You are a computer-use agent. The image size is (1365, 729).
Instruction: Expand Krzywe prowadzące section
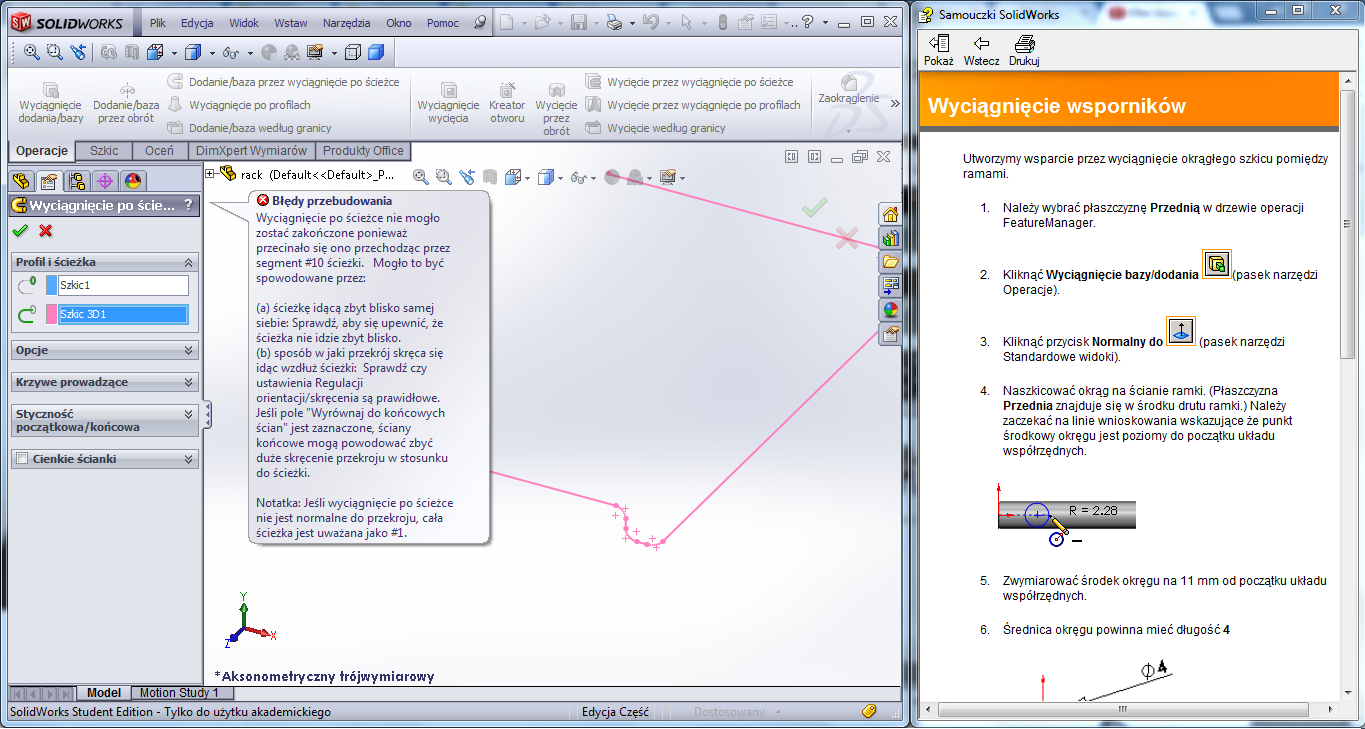pos(188,382)
